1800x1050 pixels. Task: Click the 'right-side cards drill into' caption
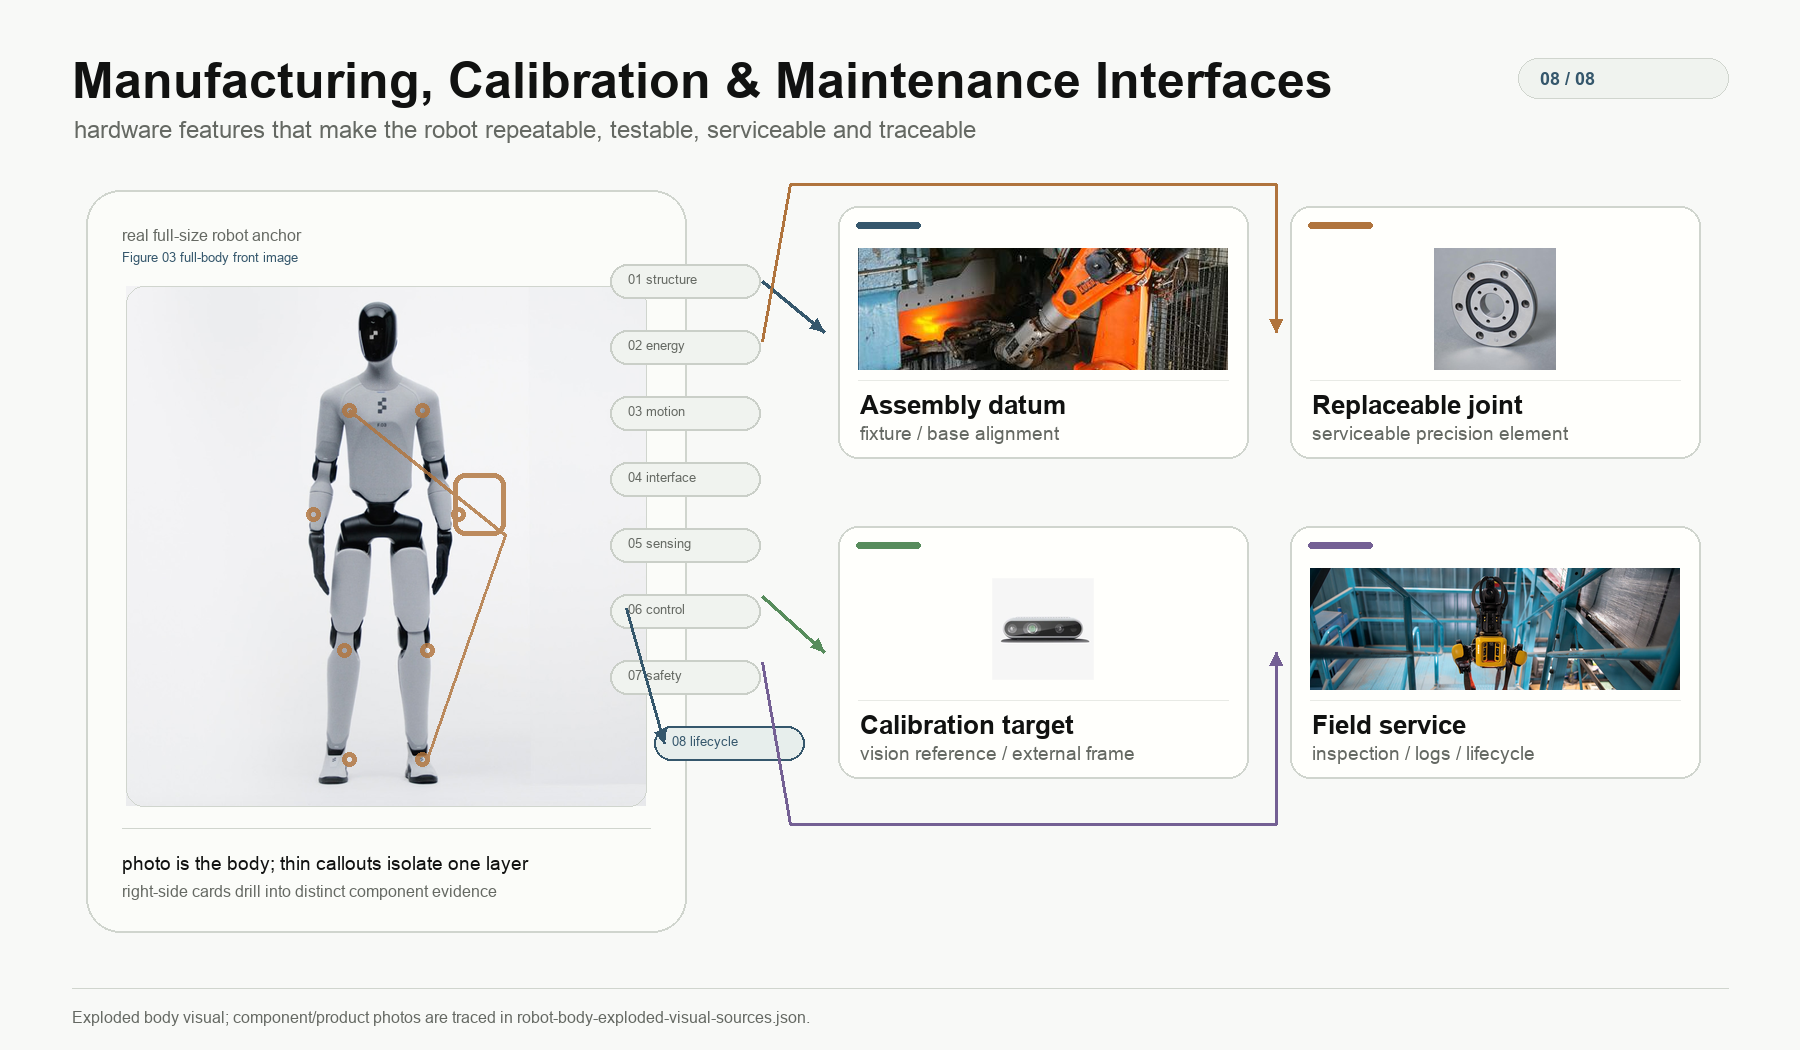pos(309,892)
